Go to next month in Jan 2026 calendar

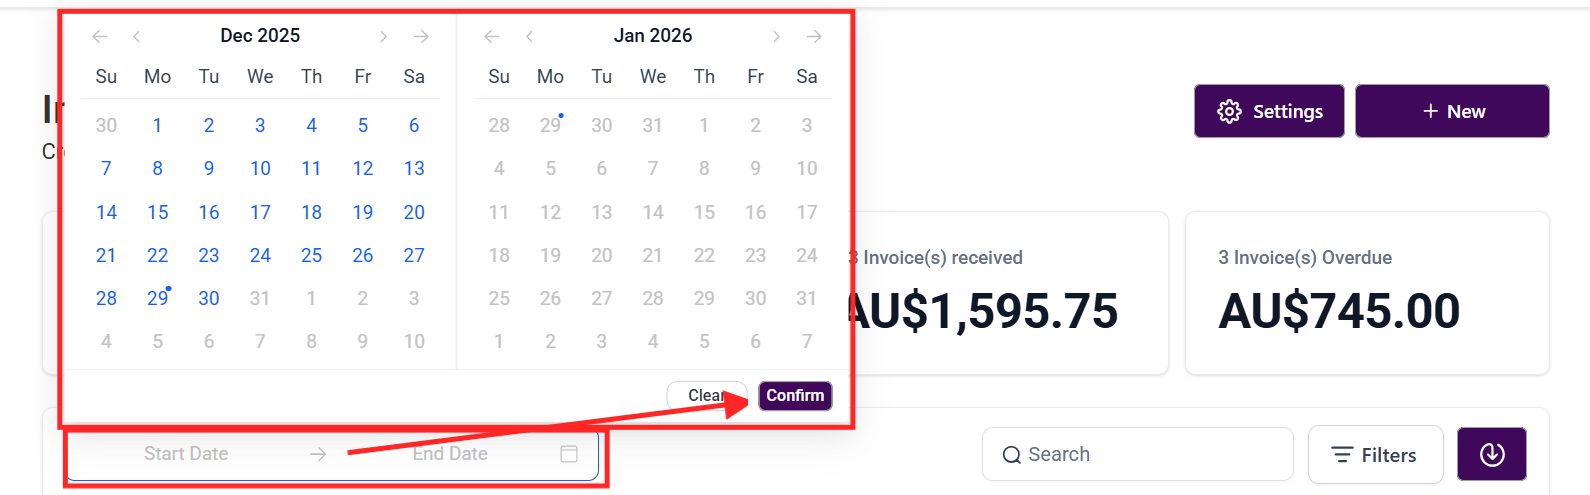(x=776, y=37)
